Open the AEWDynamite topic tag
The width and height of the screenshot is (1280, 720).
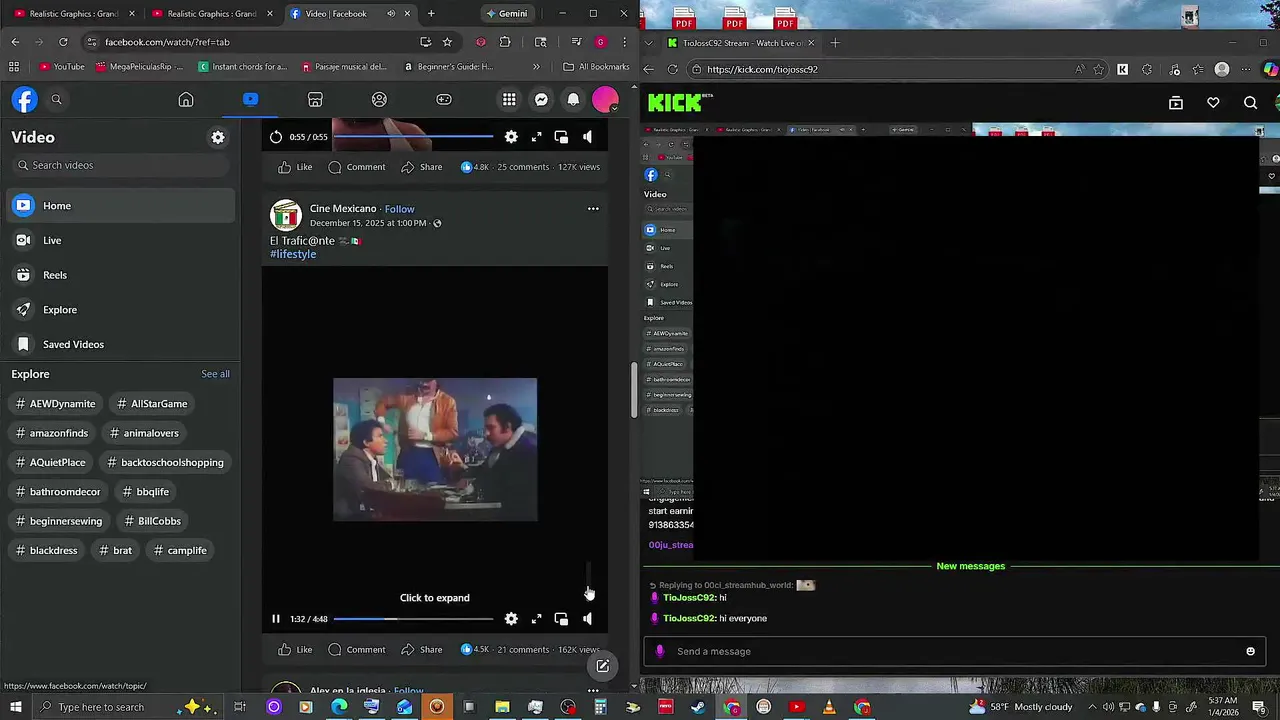point(55,404)
